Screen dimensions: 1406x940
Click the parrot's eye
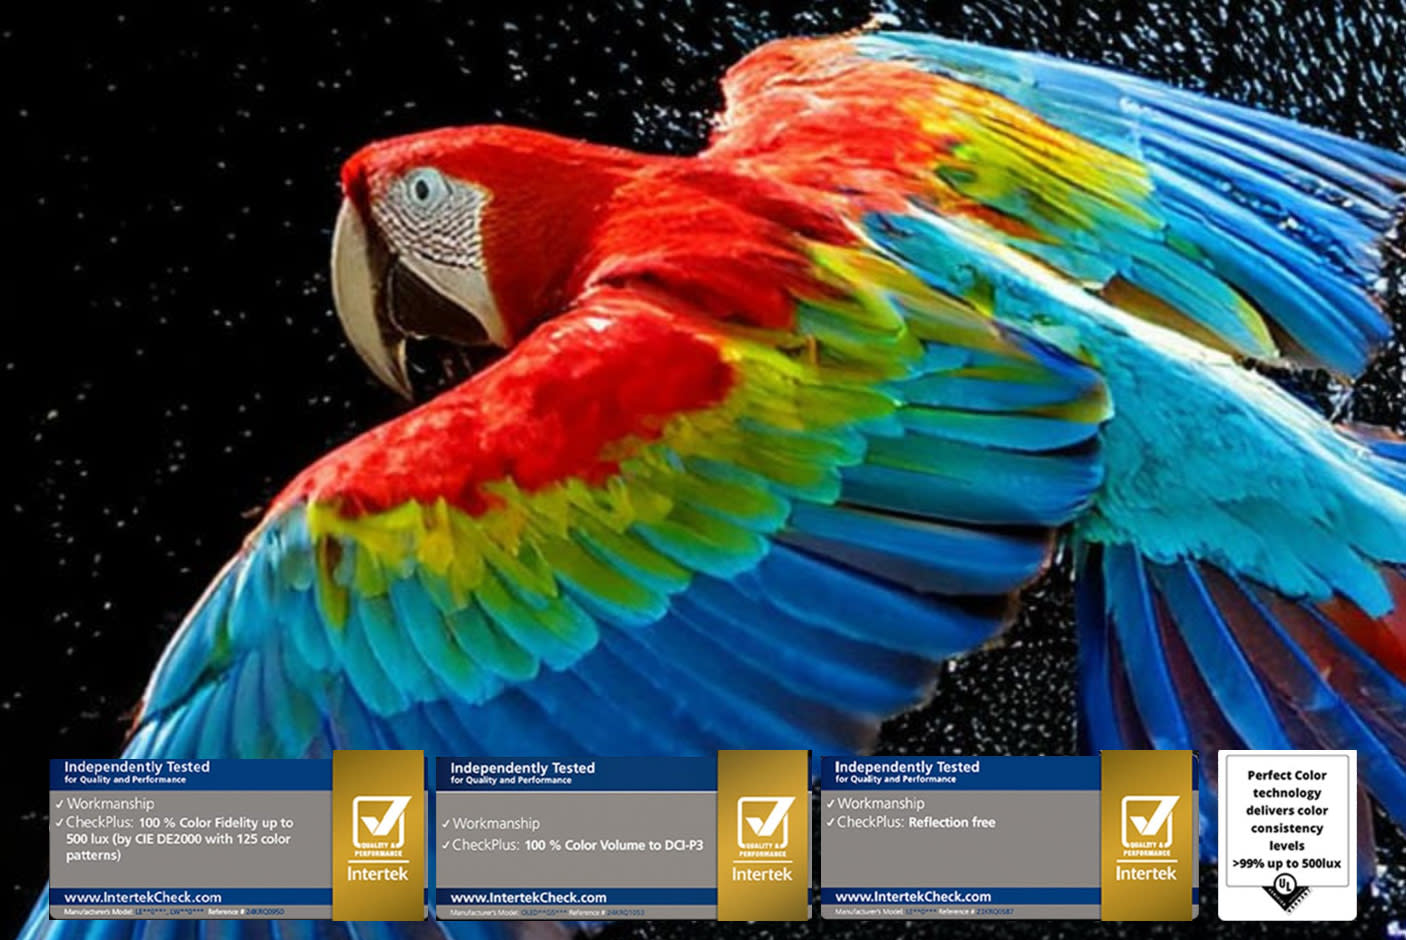423,187
